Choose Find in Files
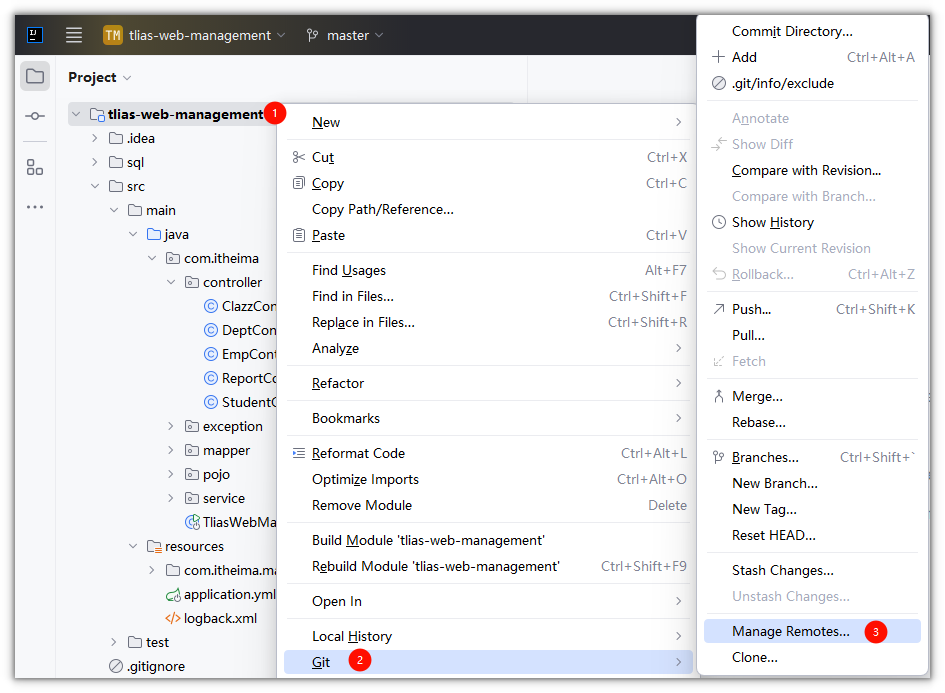 [489, 296]
